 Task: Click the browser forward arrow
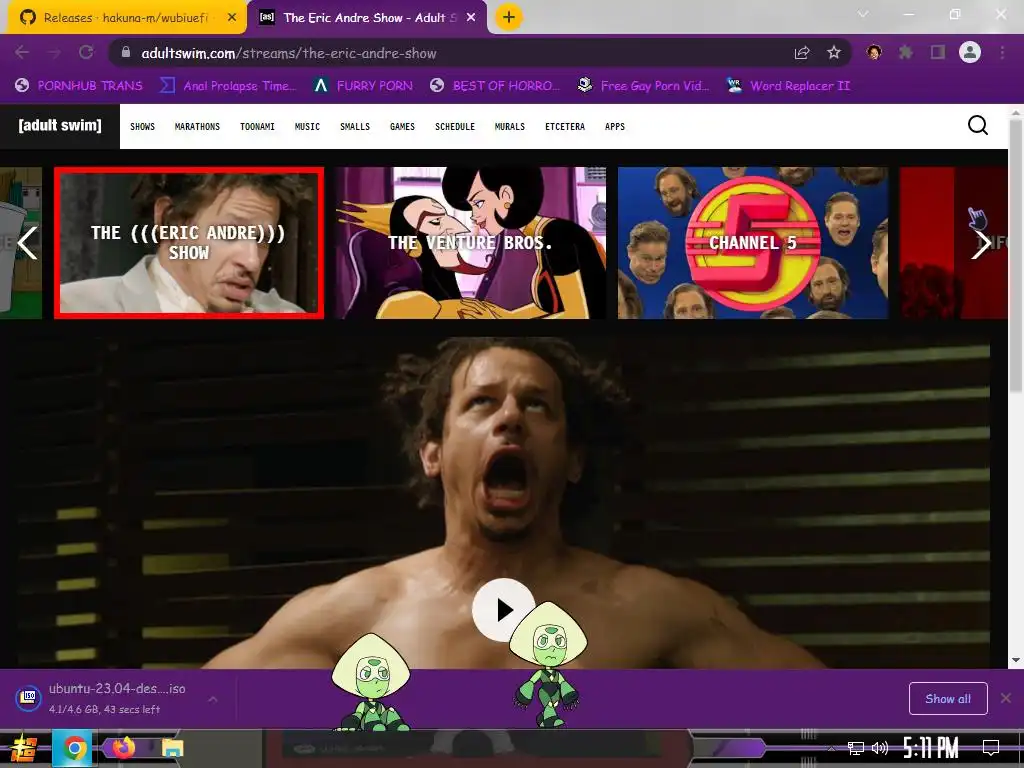coord(54,53)
